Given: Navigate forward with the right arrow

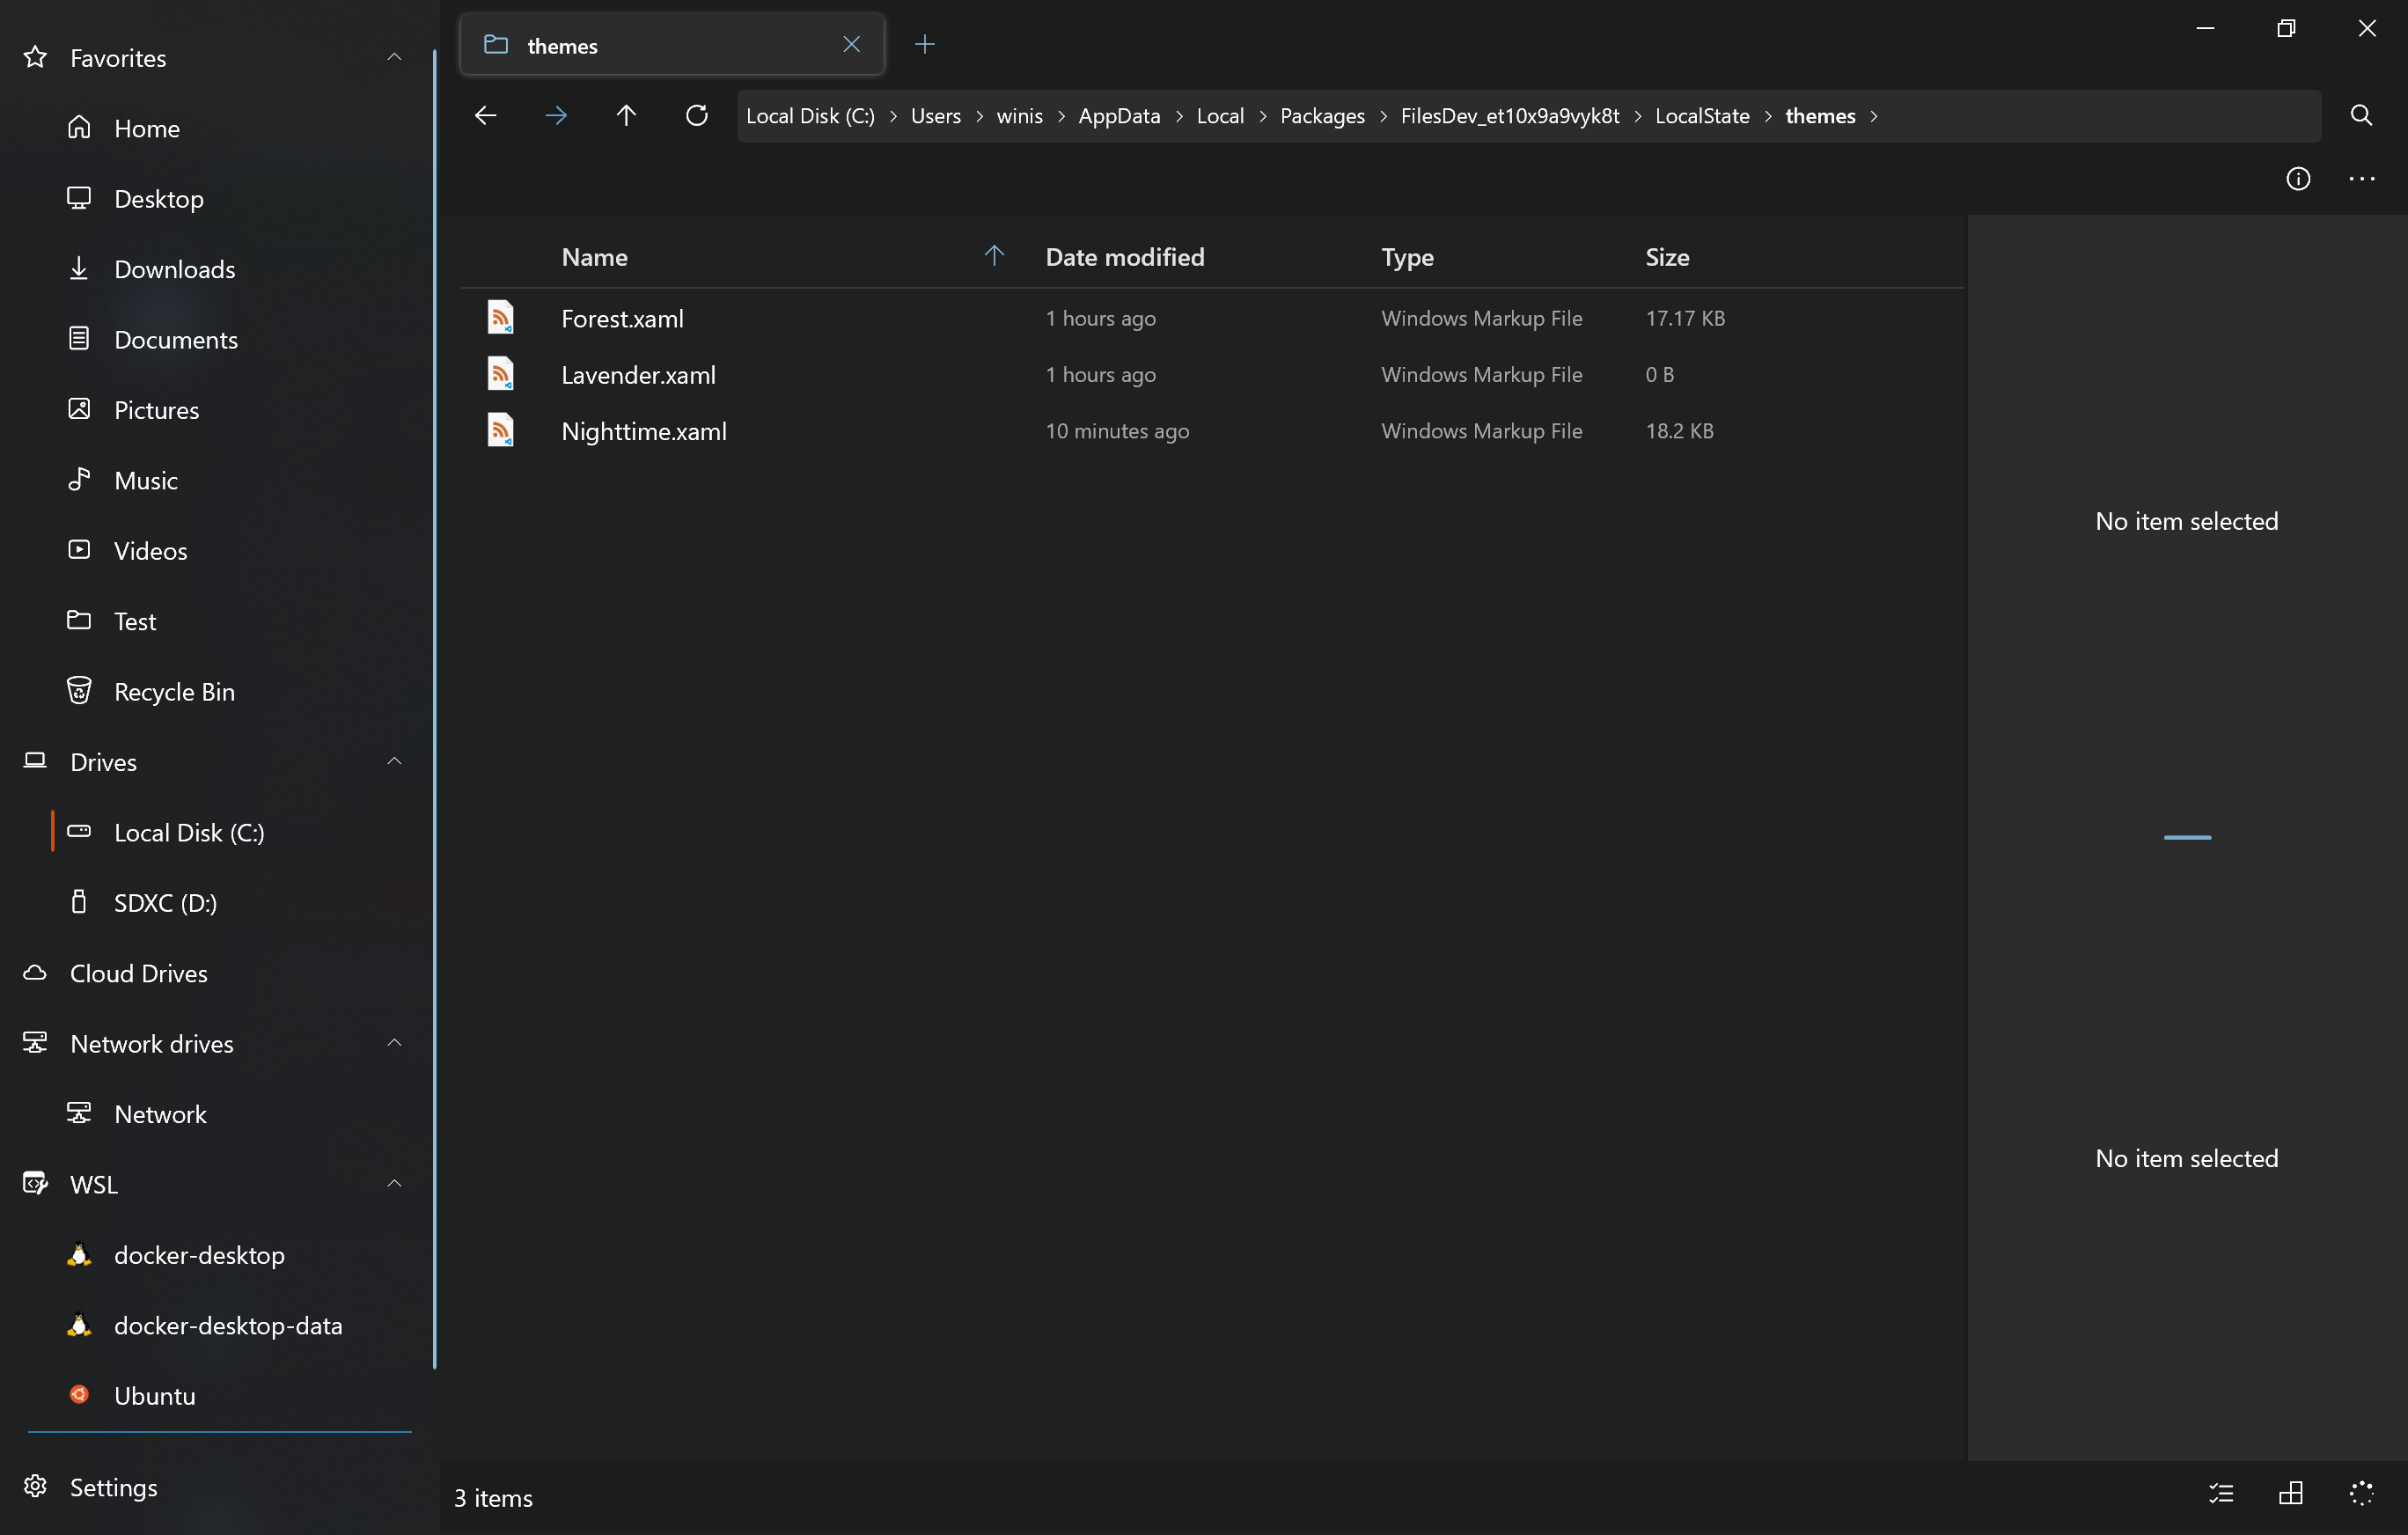Looking at the screenshot, I should point(556,116).
